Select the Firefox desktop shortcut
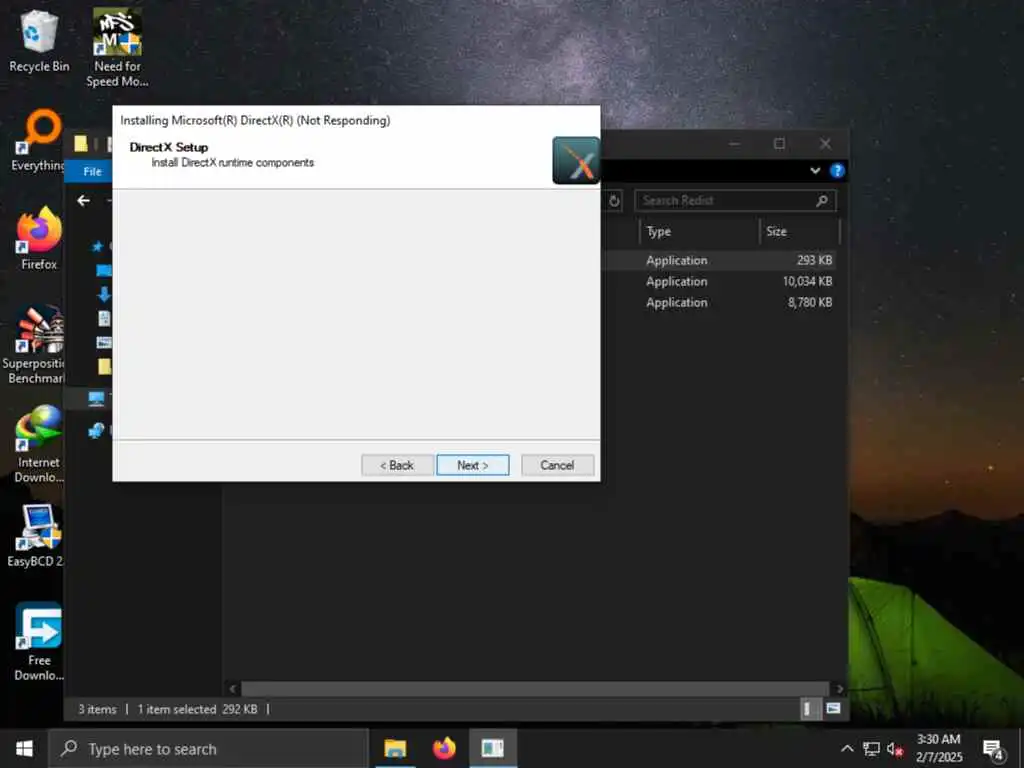Viewport: 1024px width, 768px height. click(39, 239)
